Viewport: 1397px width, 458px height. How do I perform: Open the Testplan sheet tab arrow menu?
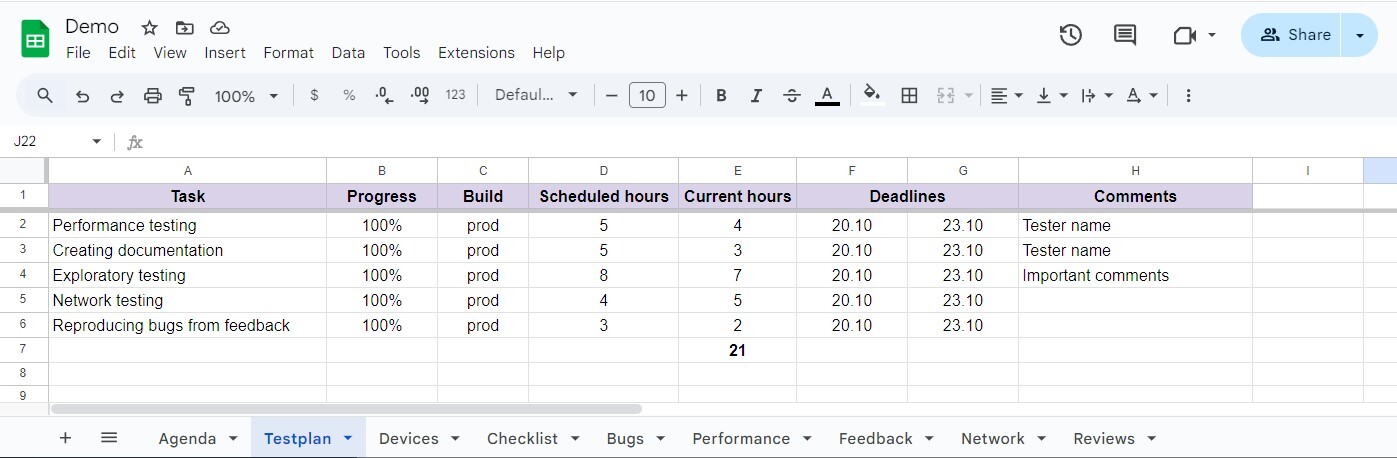point(348,438)
